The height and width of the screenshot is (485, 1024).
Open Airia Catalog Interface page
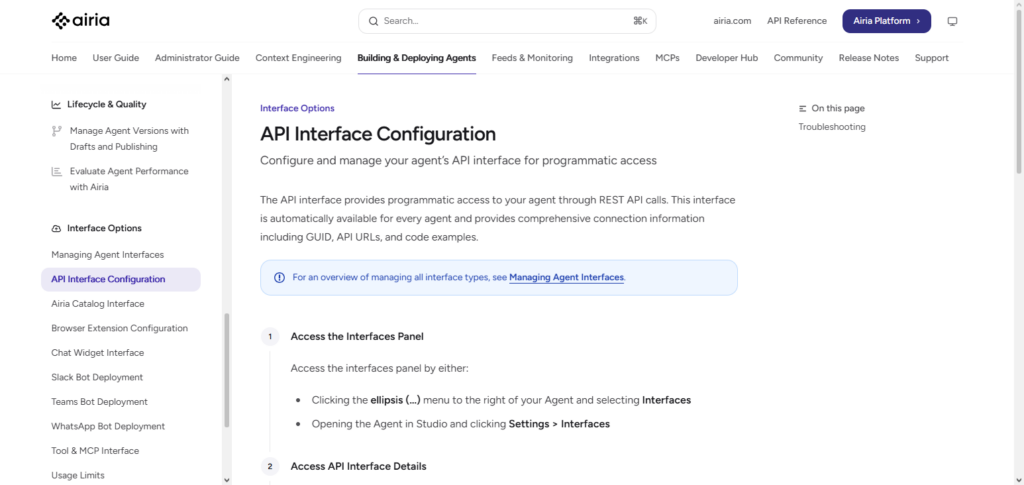click(x=98, y=304)
